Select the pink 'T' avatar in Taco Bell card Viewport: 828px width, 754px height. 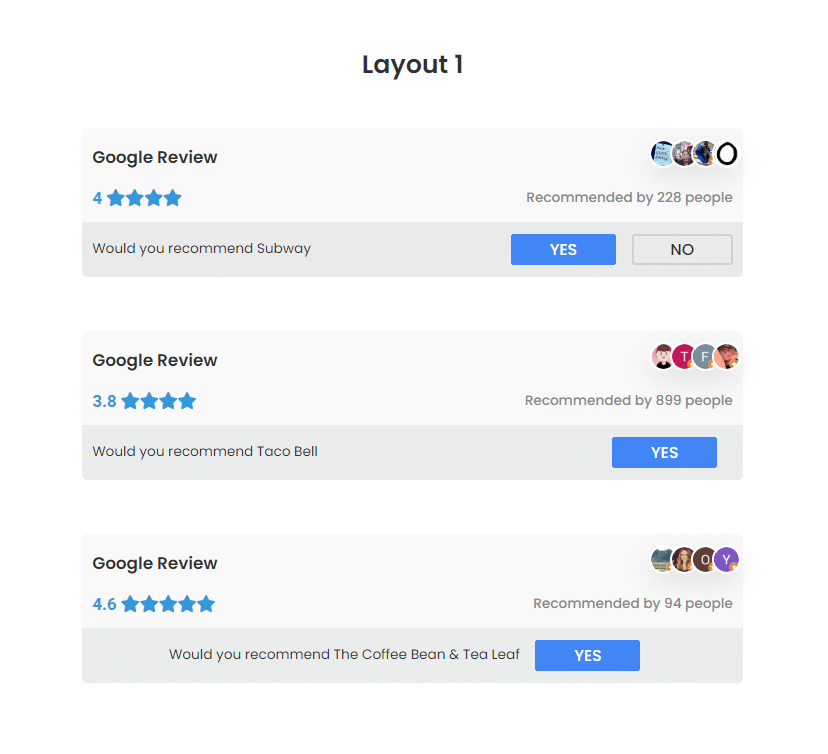(x=684, y=356)
